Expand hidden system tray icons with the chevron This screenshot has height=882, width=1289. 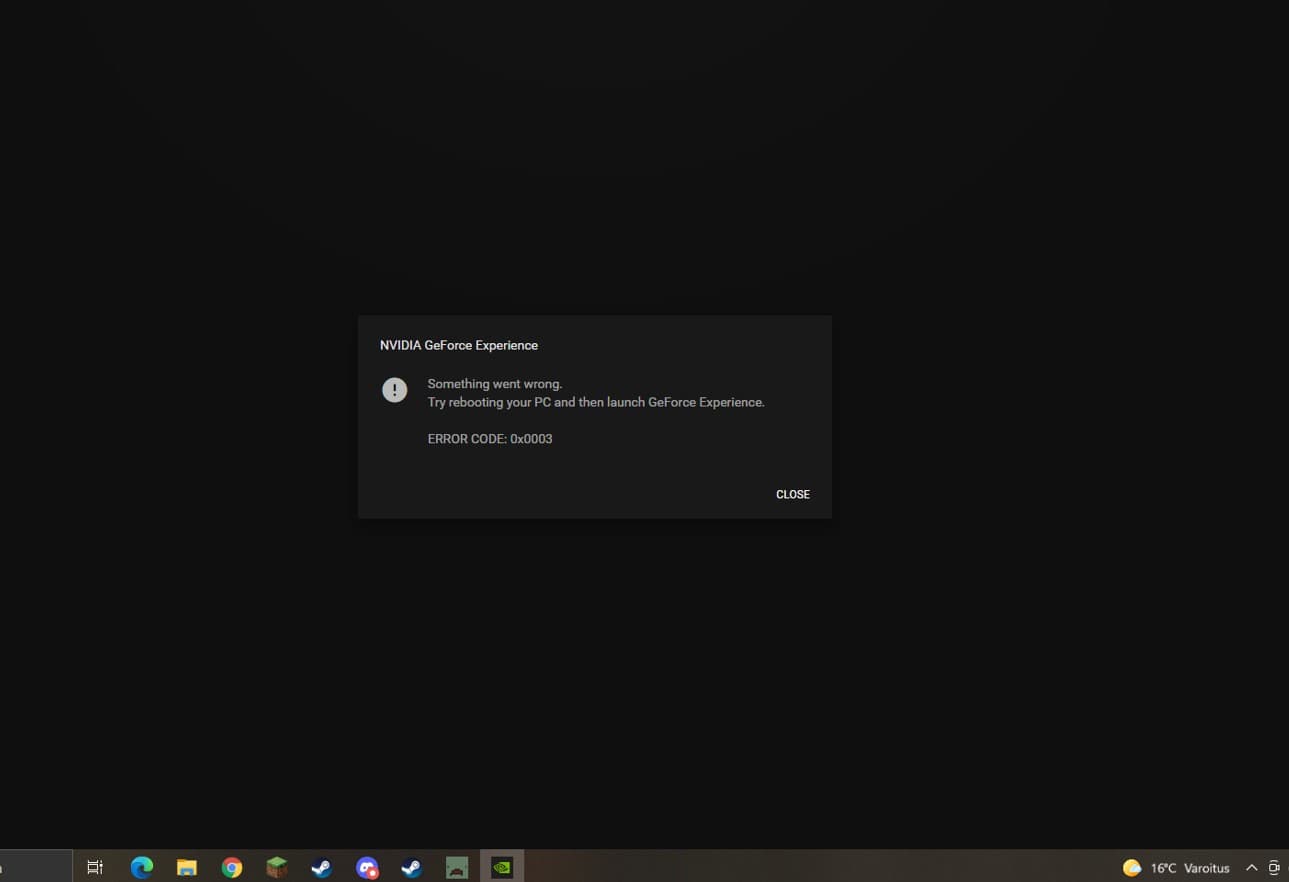click(1251, 867)
